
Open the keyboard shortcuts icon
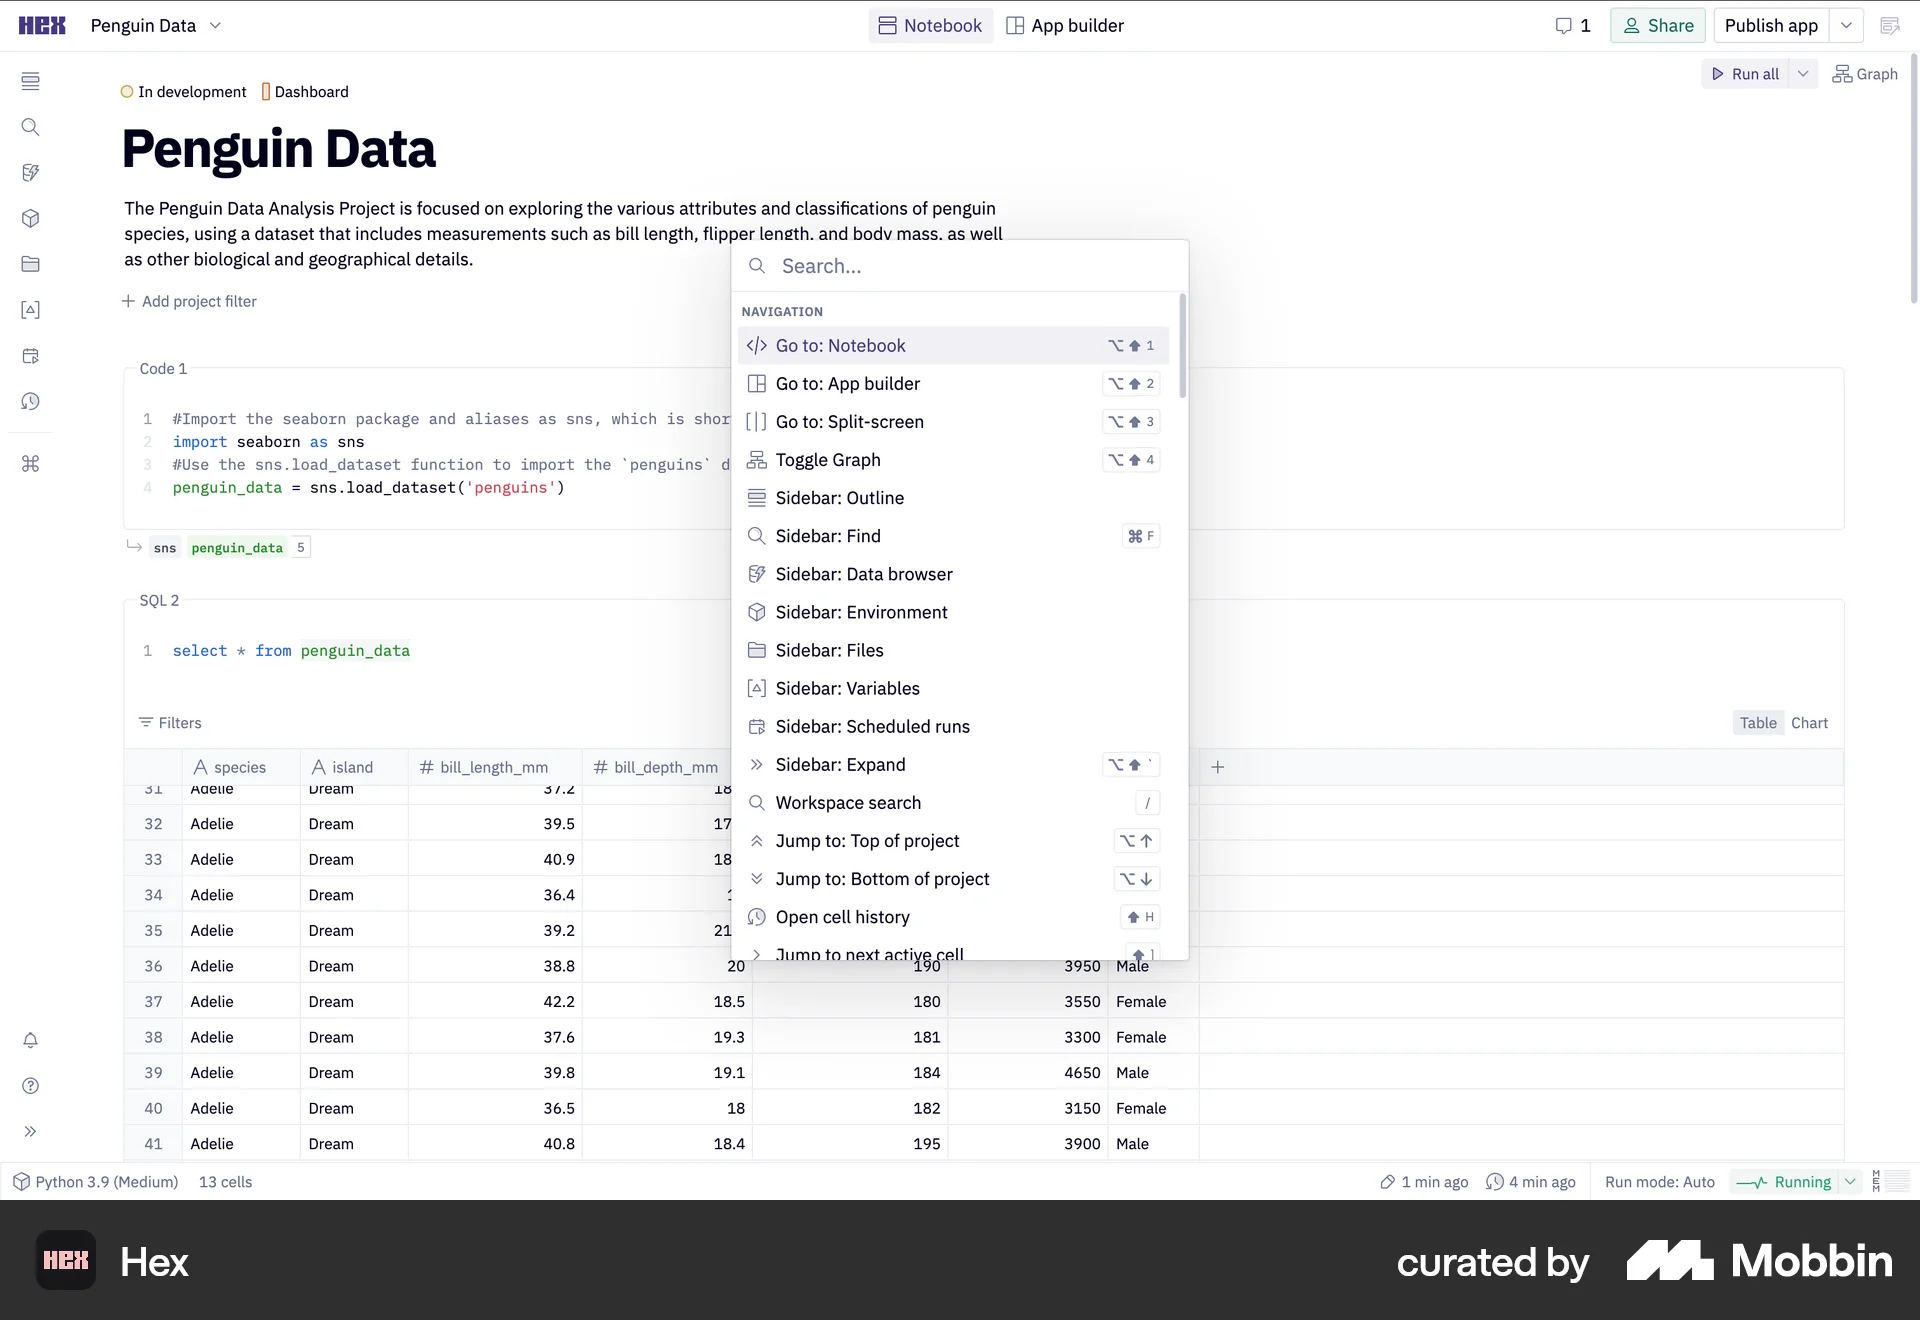pyautogui.click(x=31, y=464)
